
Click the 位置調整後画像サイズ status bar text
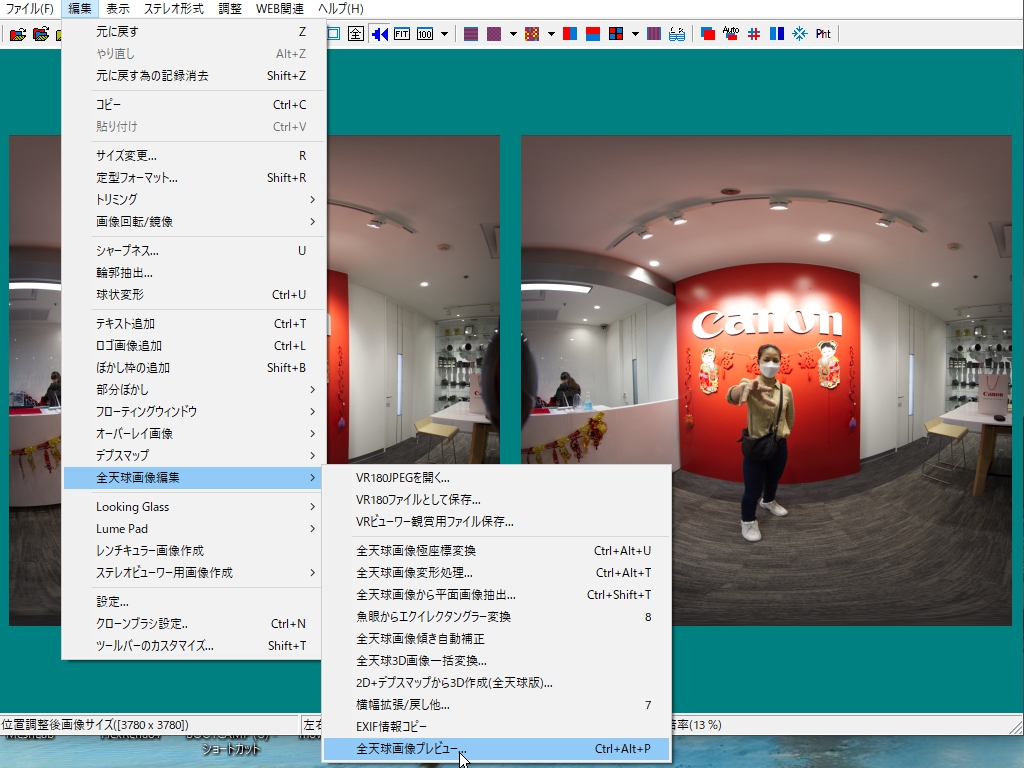click(x=95, y=725)
